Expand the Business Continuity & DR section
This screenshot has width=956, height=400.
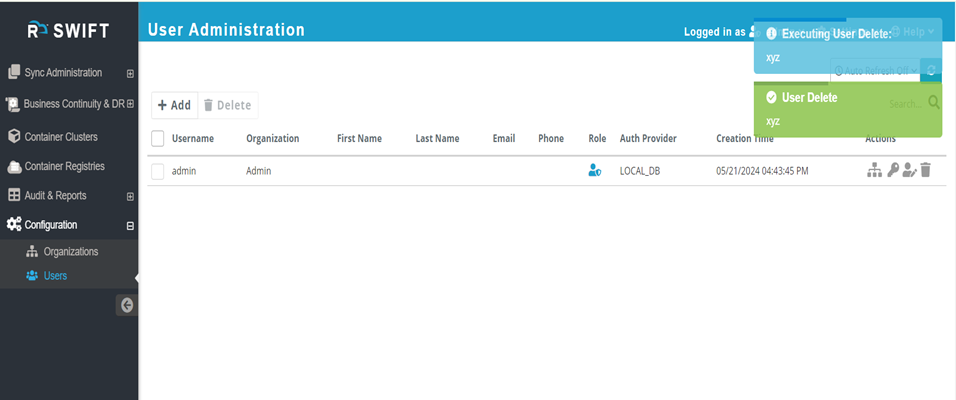(x=130, y=104)
